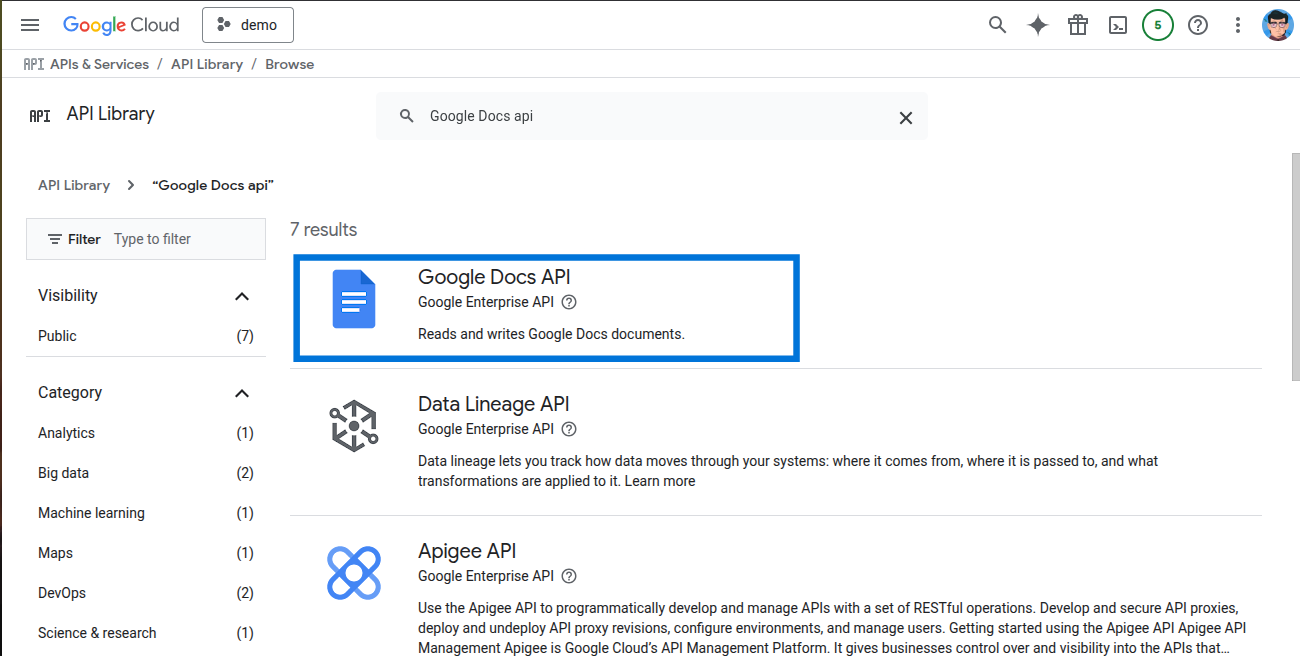Filter by Maps category

pyautogui.click(x=146, y=553)
